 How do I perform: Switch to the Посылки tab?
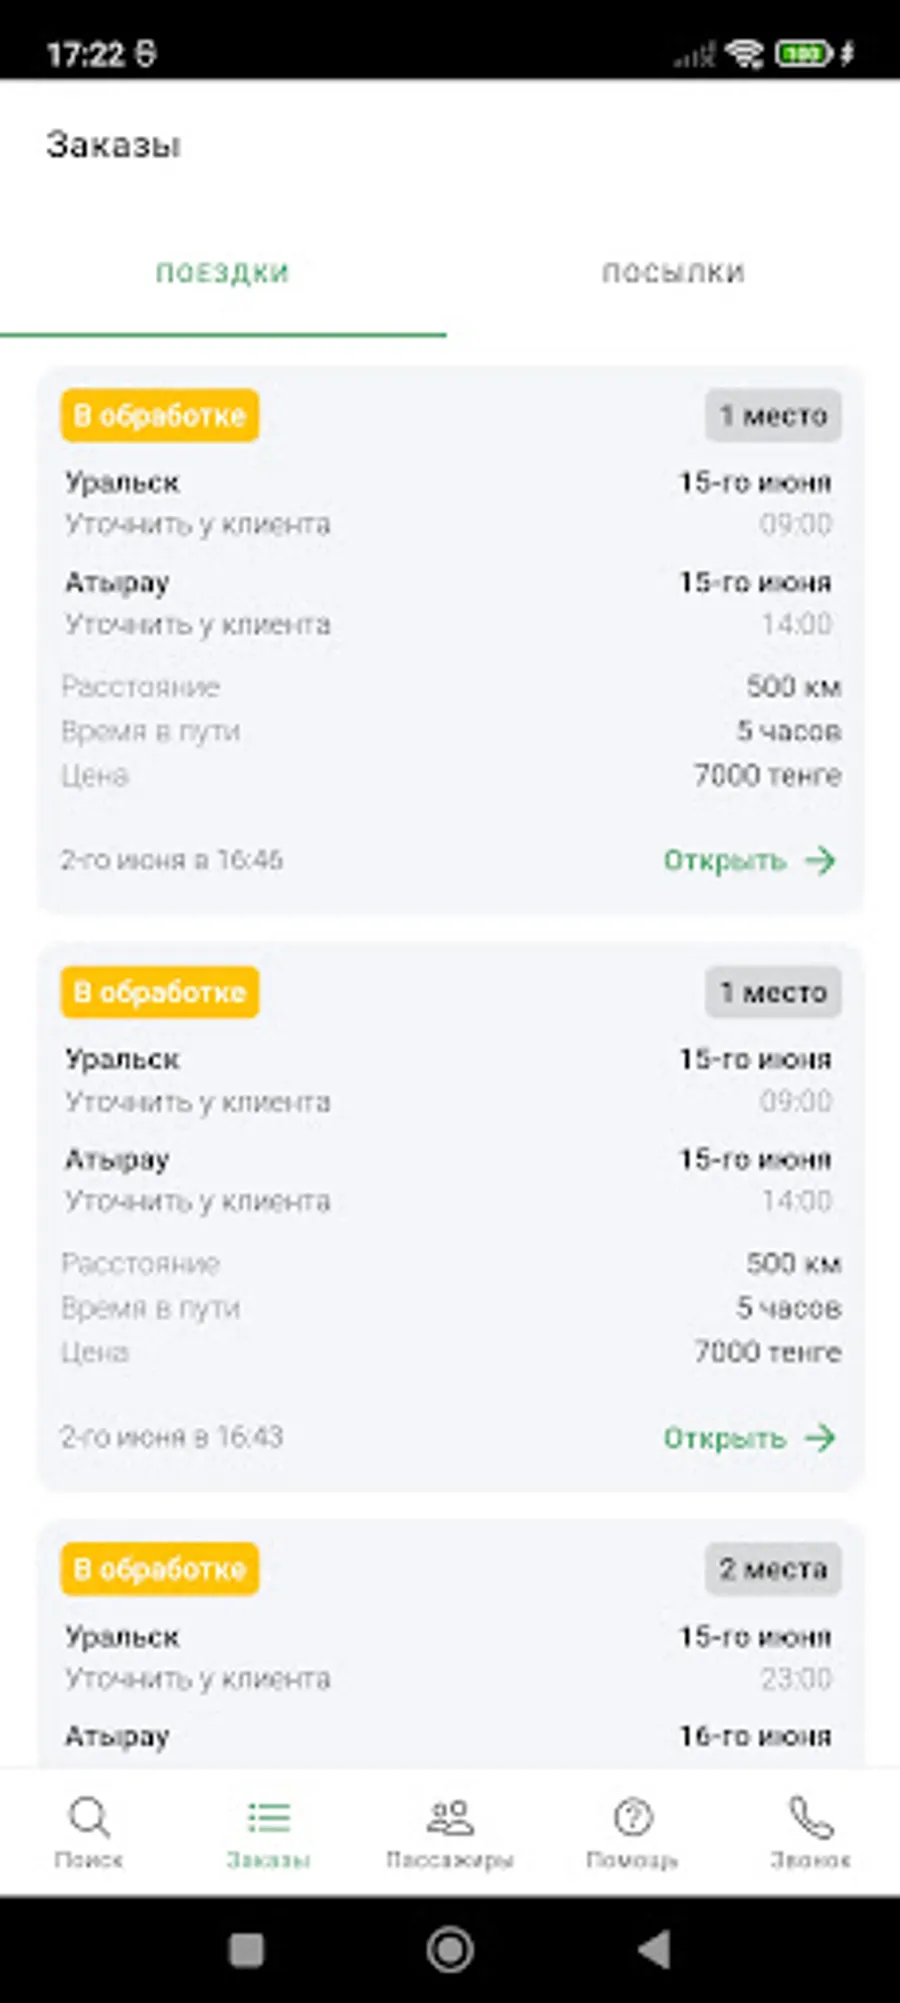[x=673, y=273]
